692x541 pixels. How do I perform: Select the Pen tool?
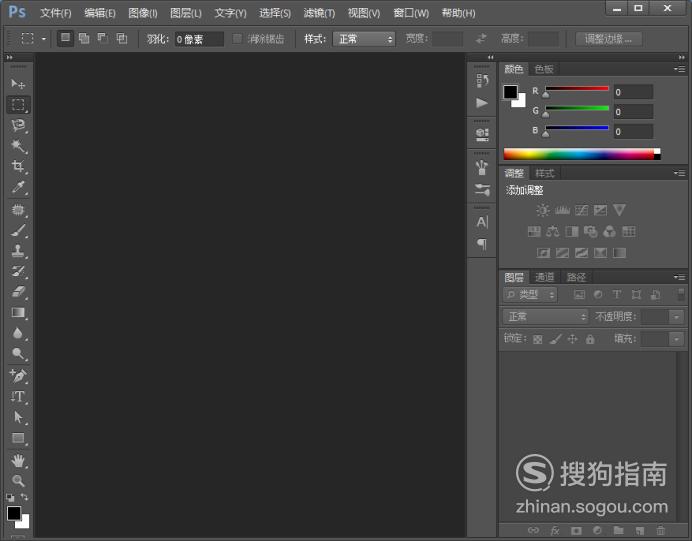[18, 376]
